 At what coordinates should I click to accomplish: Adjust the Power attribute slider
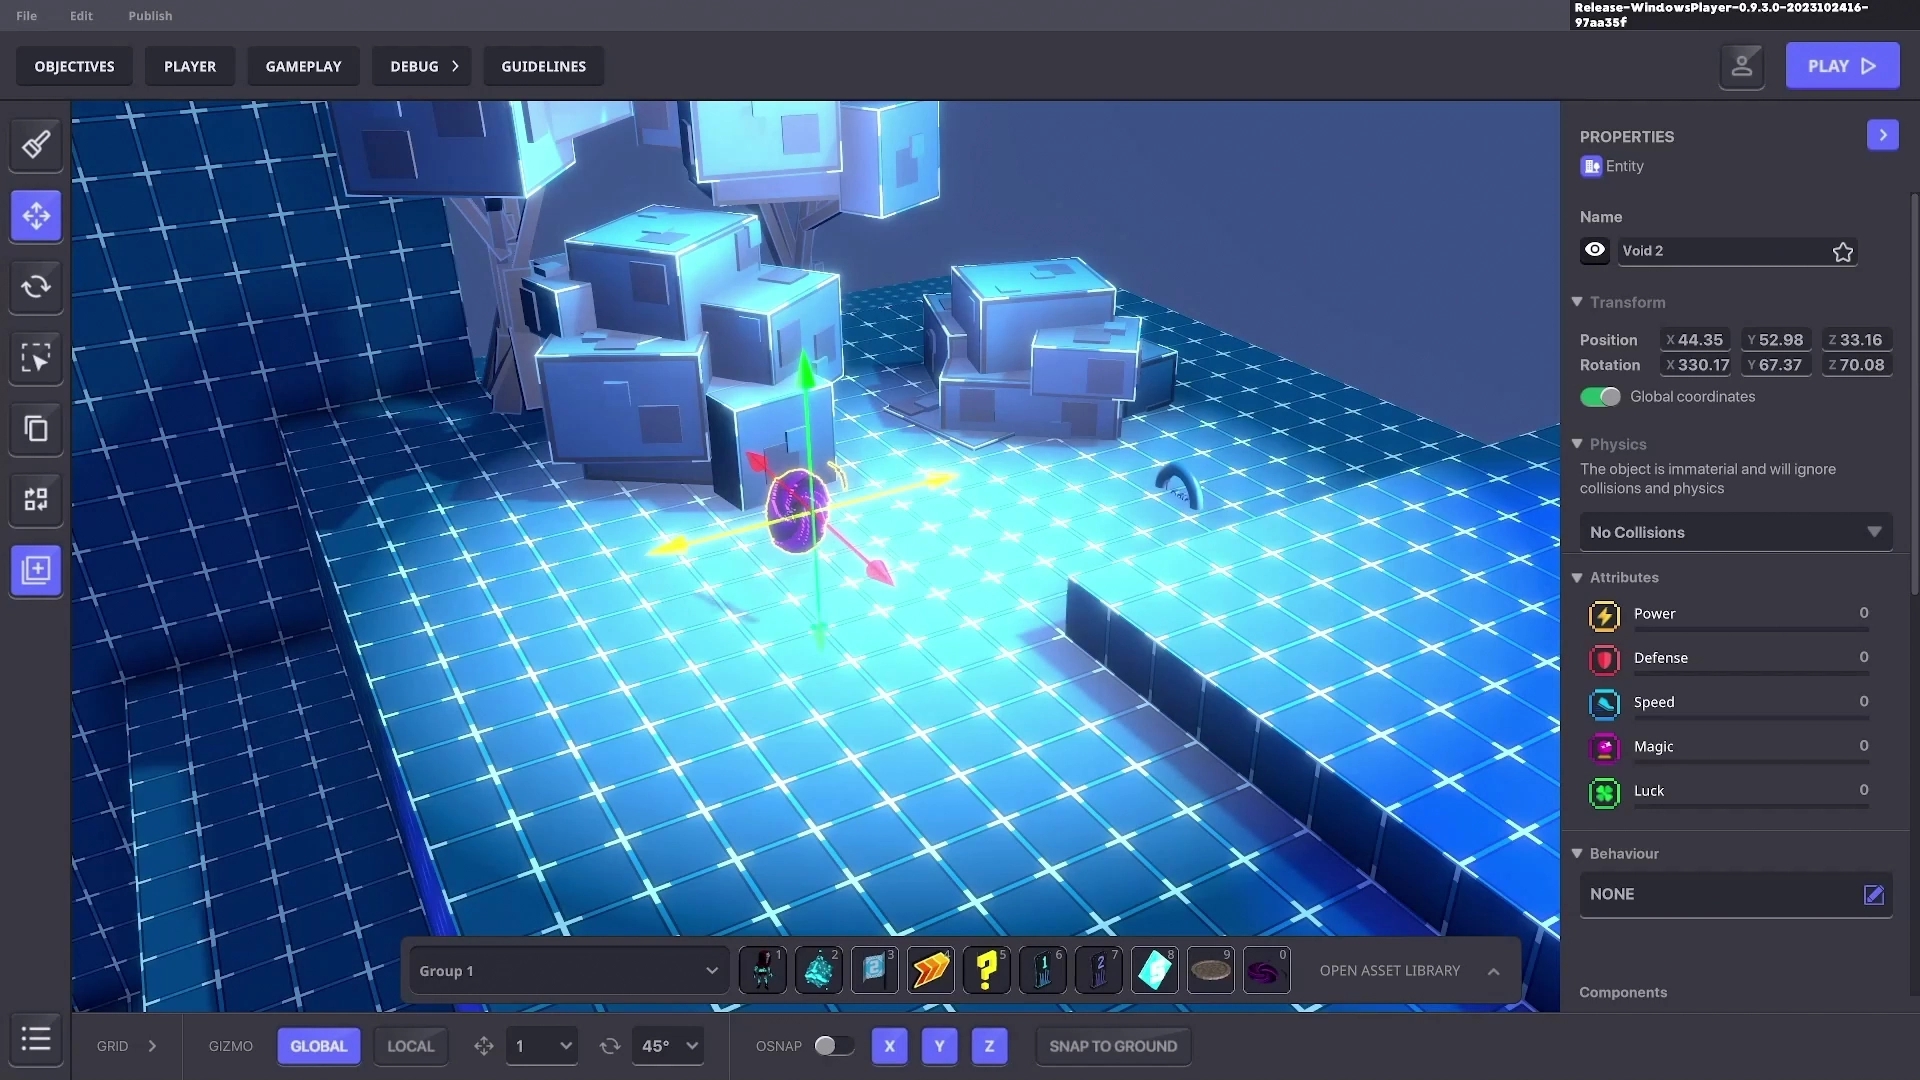click(1750, 630)
